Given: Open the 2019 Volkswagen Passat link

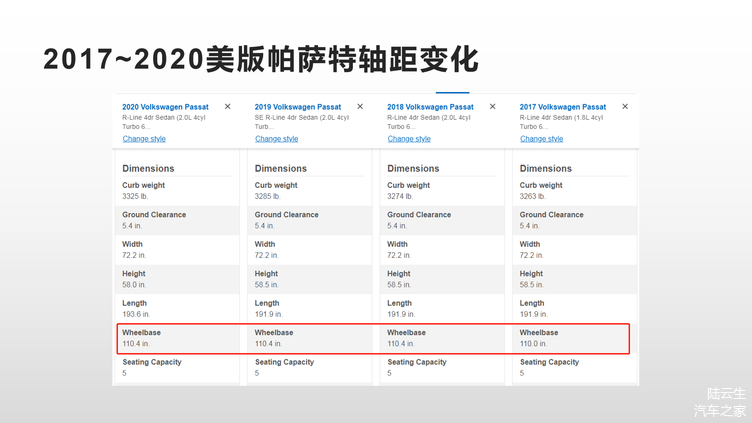Looking at the screenshot, I should pyautogui.click(x=298, y=107).
